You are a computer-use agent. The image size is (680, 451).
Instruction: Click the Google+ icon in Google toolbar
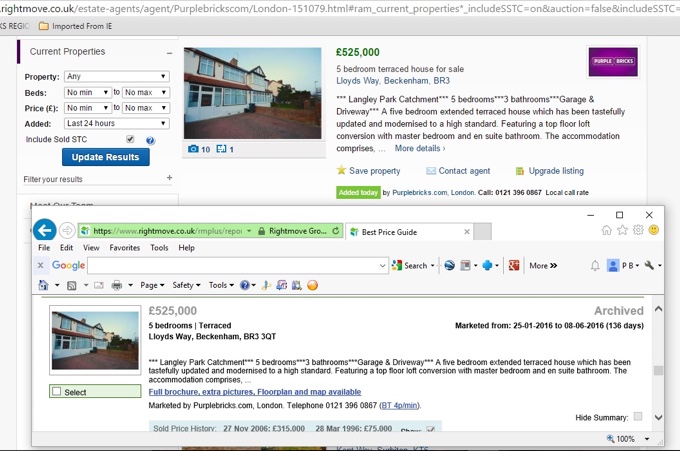coord(514,265)
